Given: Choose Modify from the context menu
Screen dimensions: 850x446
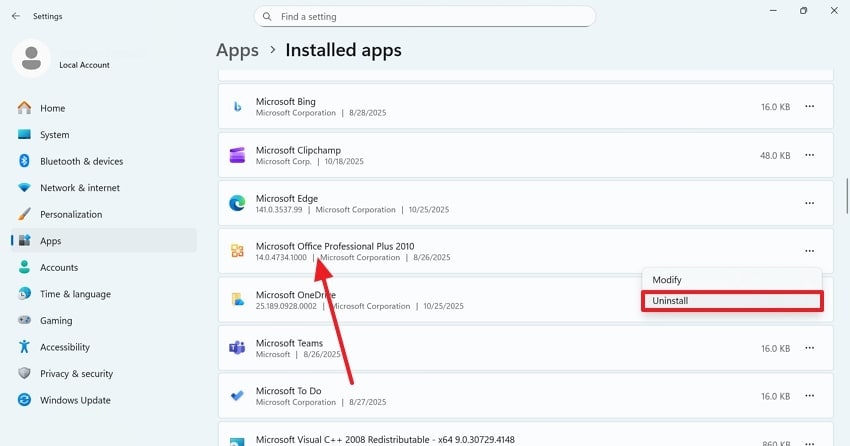Looking at the screenshot, I should (x=732, y=280).
